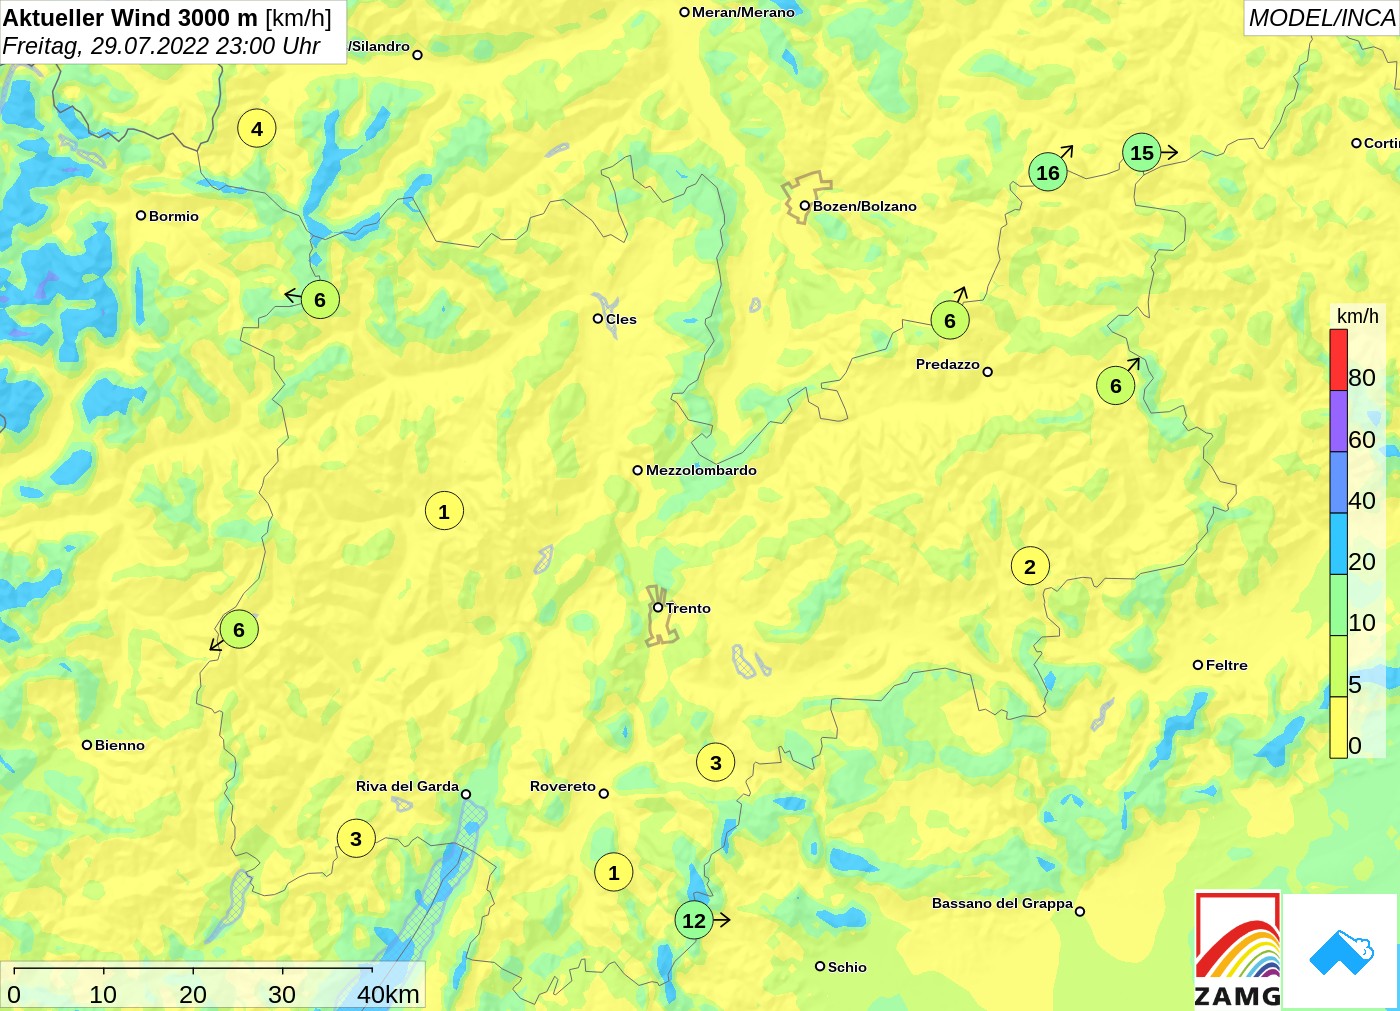Click the Predazzo city dot
Screen dimensions: 1400x1011
(x=988, y=372)
